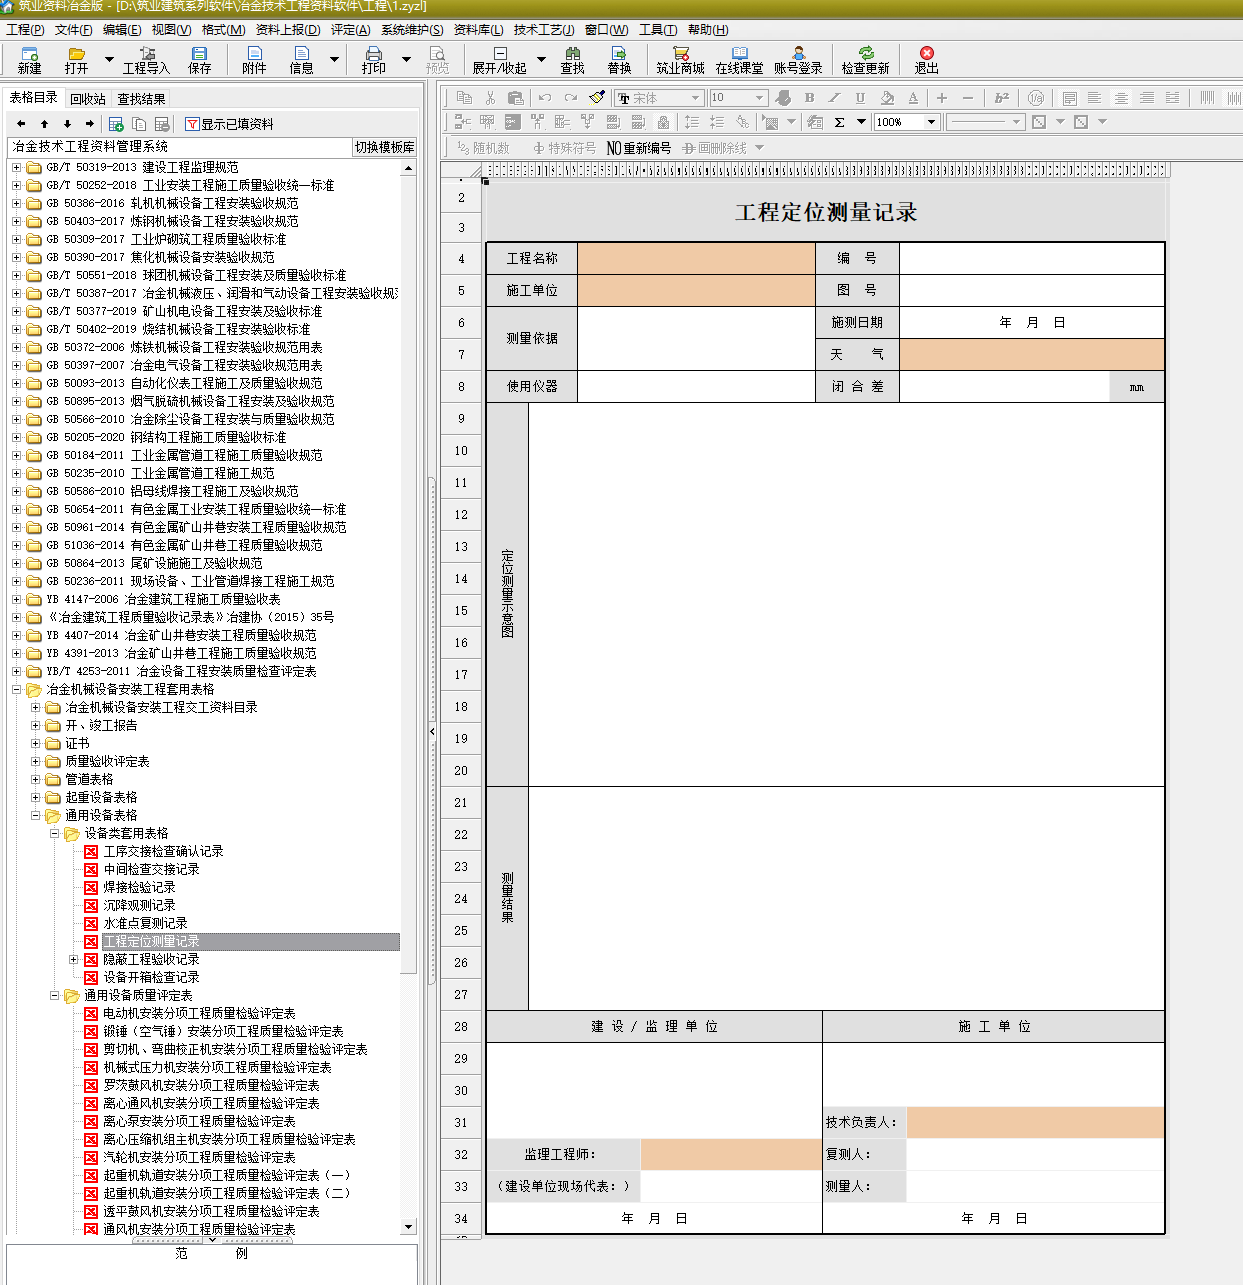This screenshot has height=1285, width=1243.
Task: Click the 信息 info icon
Action: tap(301, 60)
